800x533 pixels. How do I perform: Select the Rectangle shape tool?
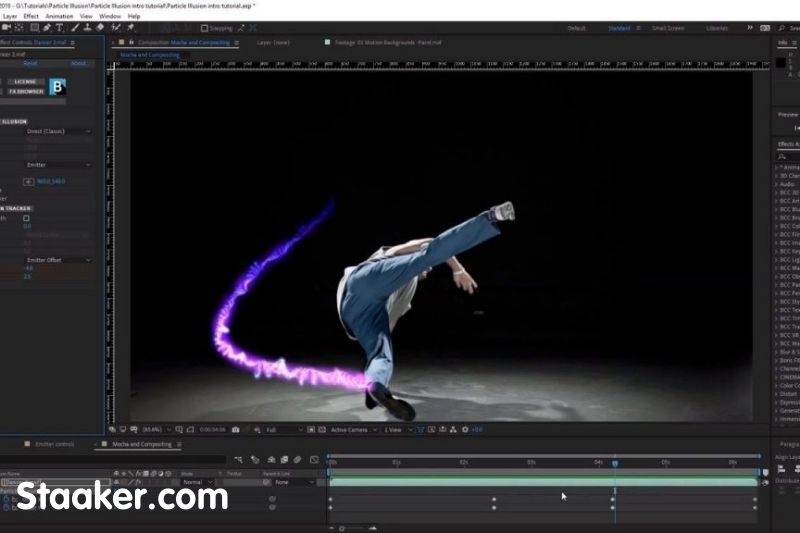pos(34,28)
